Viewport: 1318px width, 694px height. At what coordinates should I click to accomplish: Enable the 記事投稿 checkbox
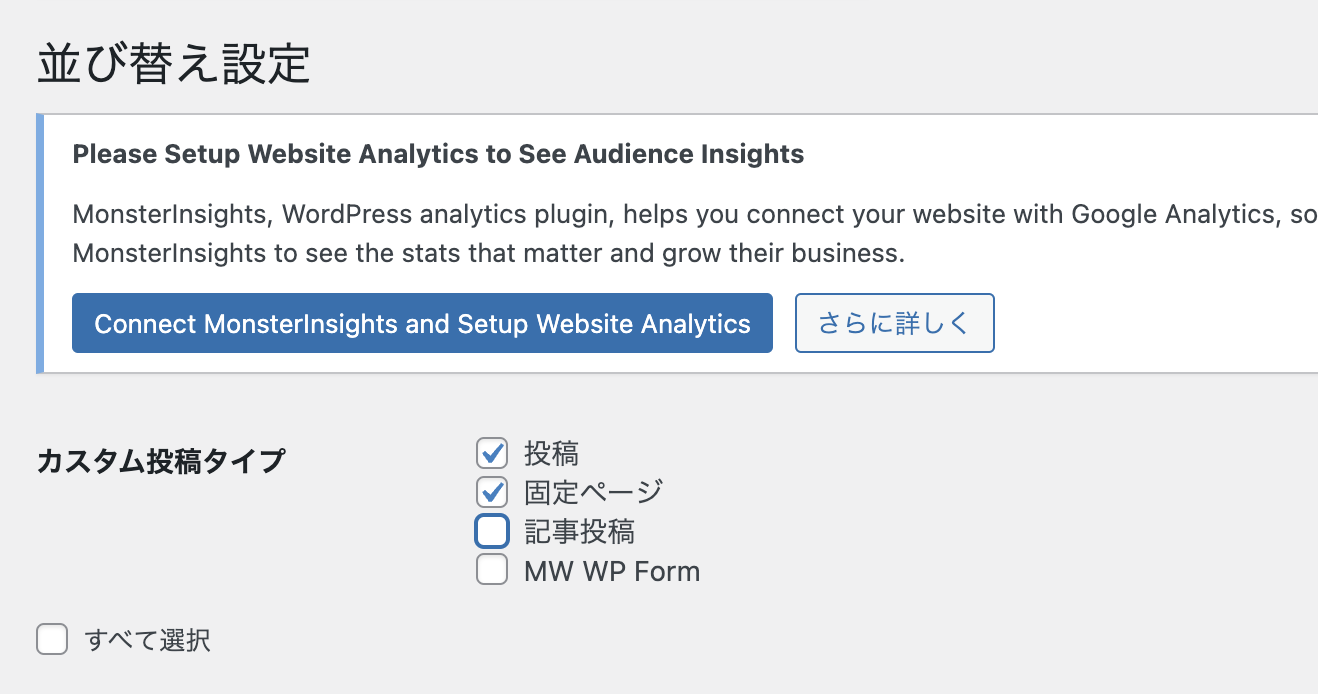[491, 531]
